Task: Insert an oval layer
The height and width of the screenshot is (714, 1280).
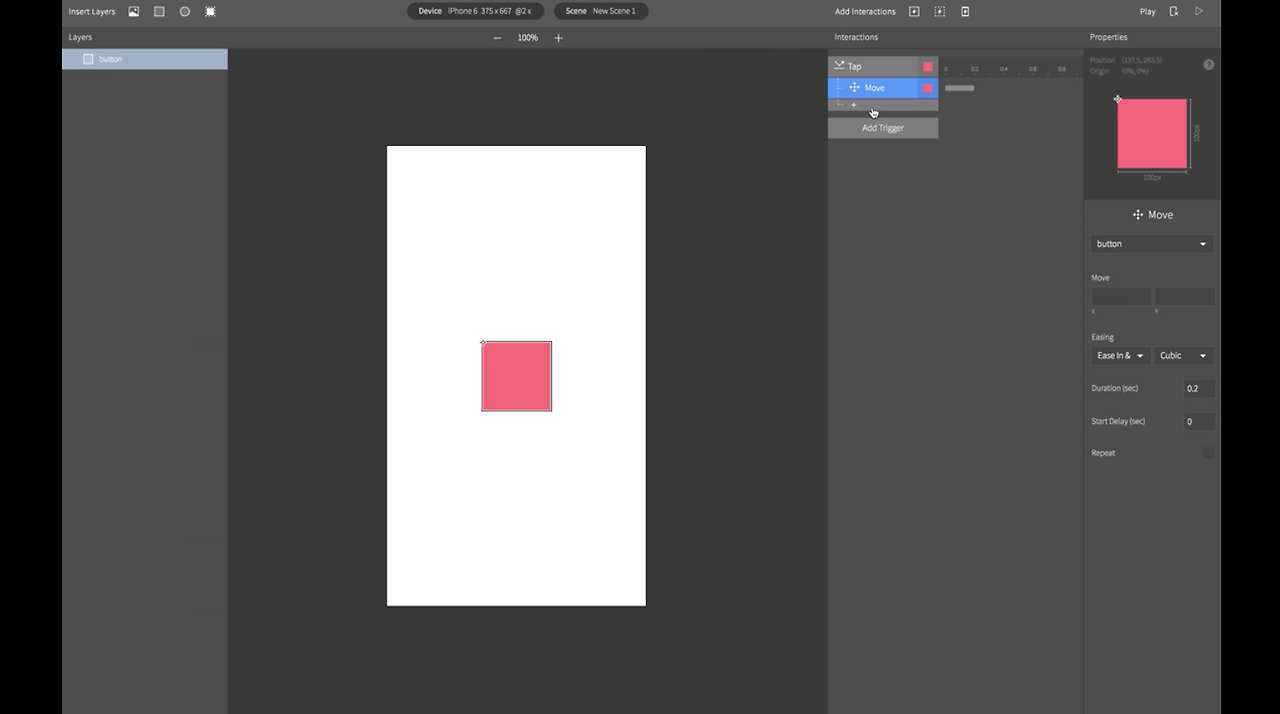Action: tap(185, 12)
